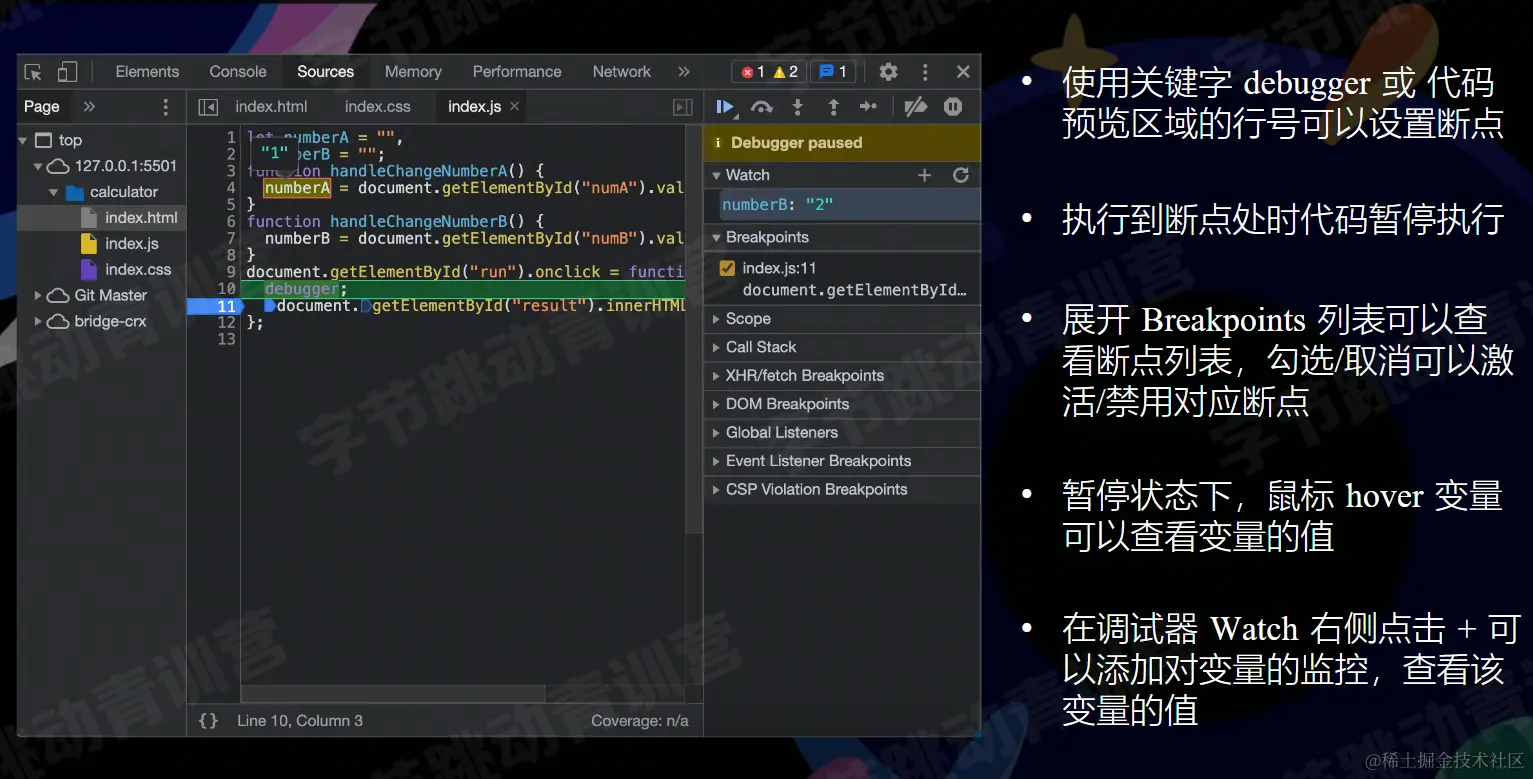This screenshot has width=1533, height=779.
Task: Open the Network tab
Action: (x=621, y=72)
